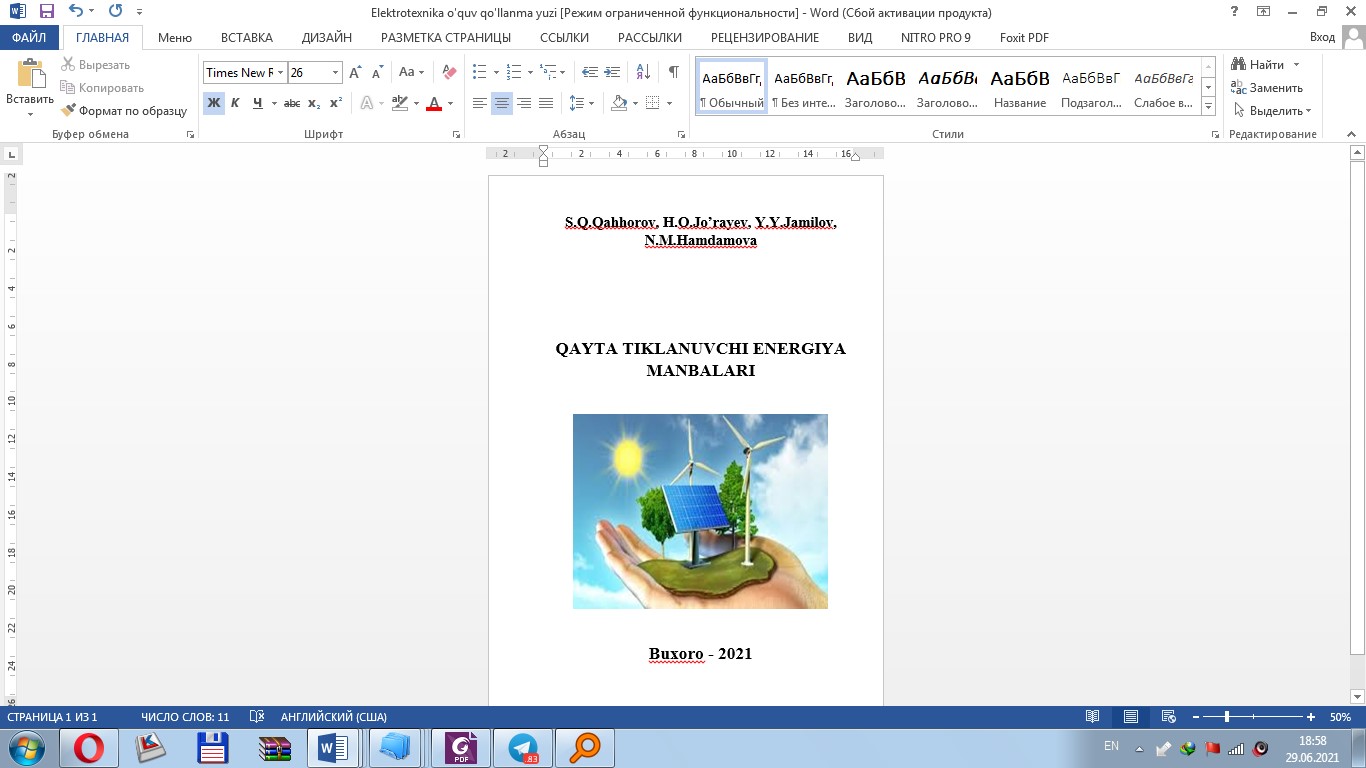This screenshot has height=768, width=1366.
Task: Toggle center alignment of paragraph
Action: click(502, 103)
